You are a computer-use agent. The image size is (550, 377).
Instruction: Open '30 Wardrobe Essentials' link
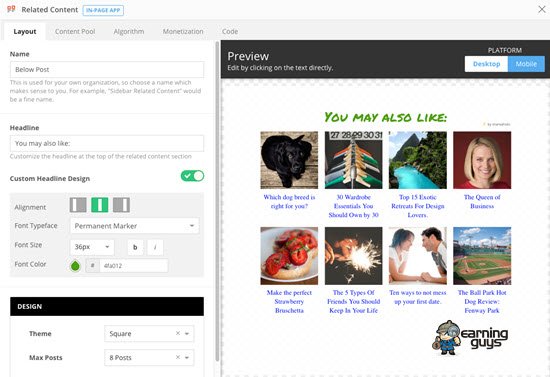point(354,206)
